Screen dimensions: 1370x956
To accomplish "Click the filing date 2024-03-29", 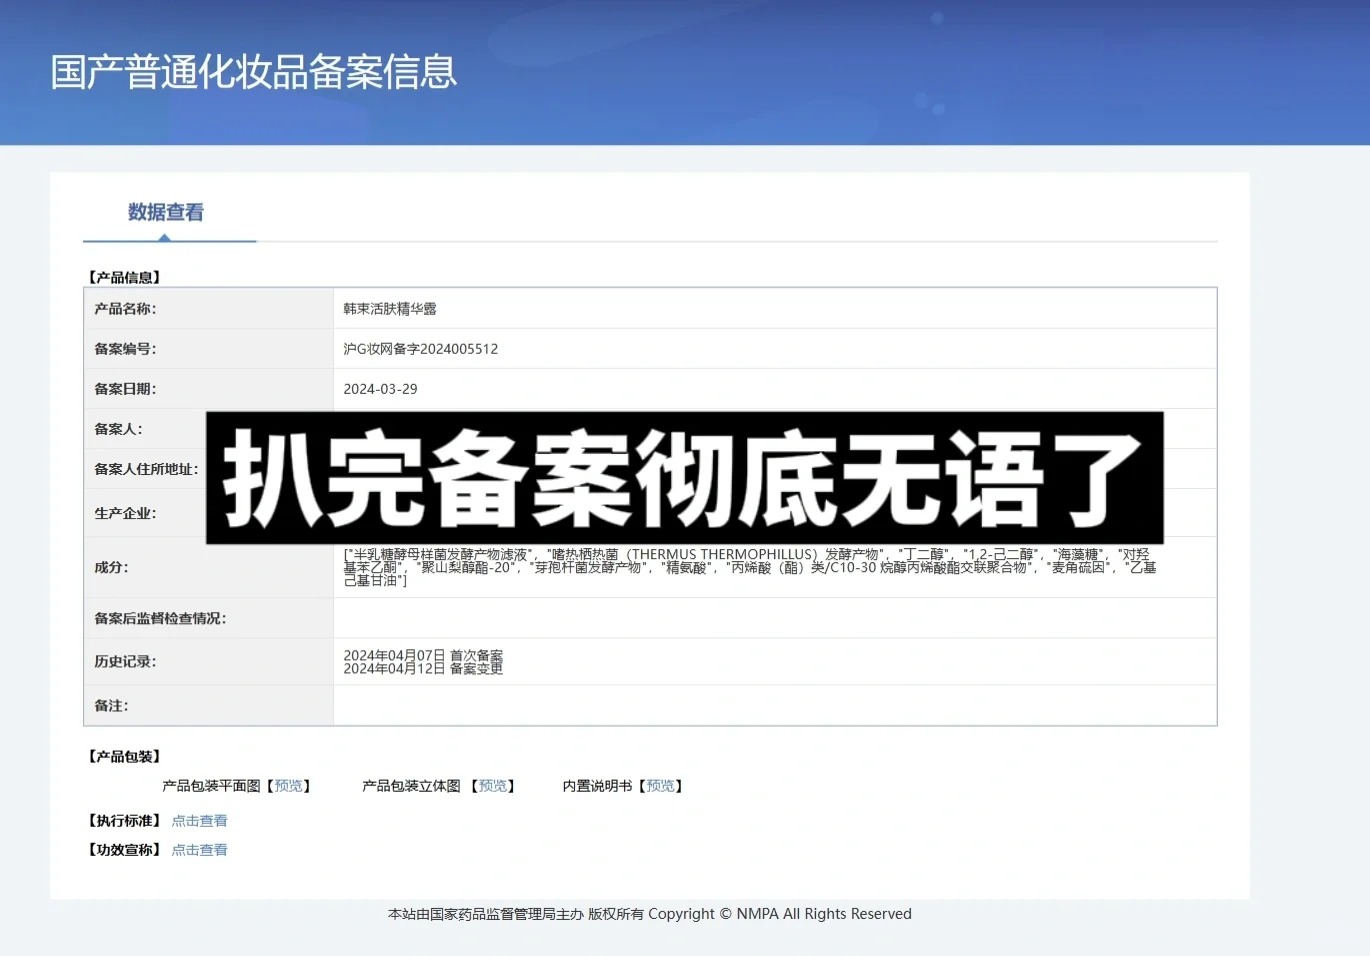I will pyautogui.click(x=380, y=389).
